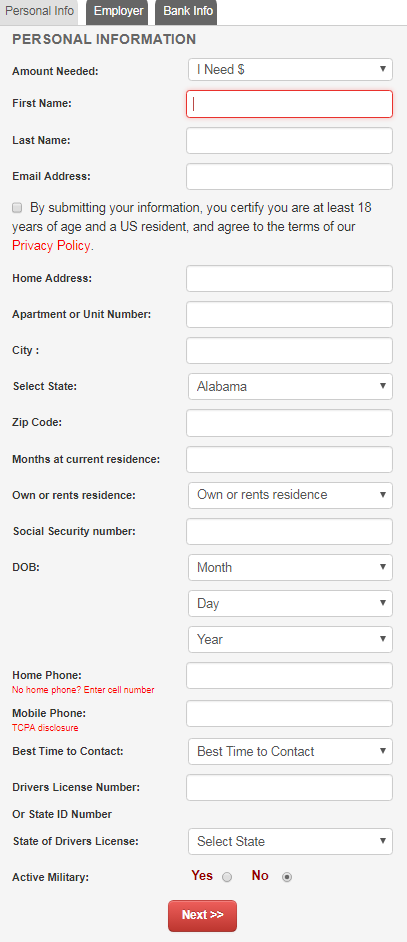Open the Personal Info tab
Screen dimensions: 407x942
(39, 12)
